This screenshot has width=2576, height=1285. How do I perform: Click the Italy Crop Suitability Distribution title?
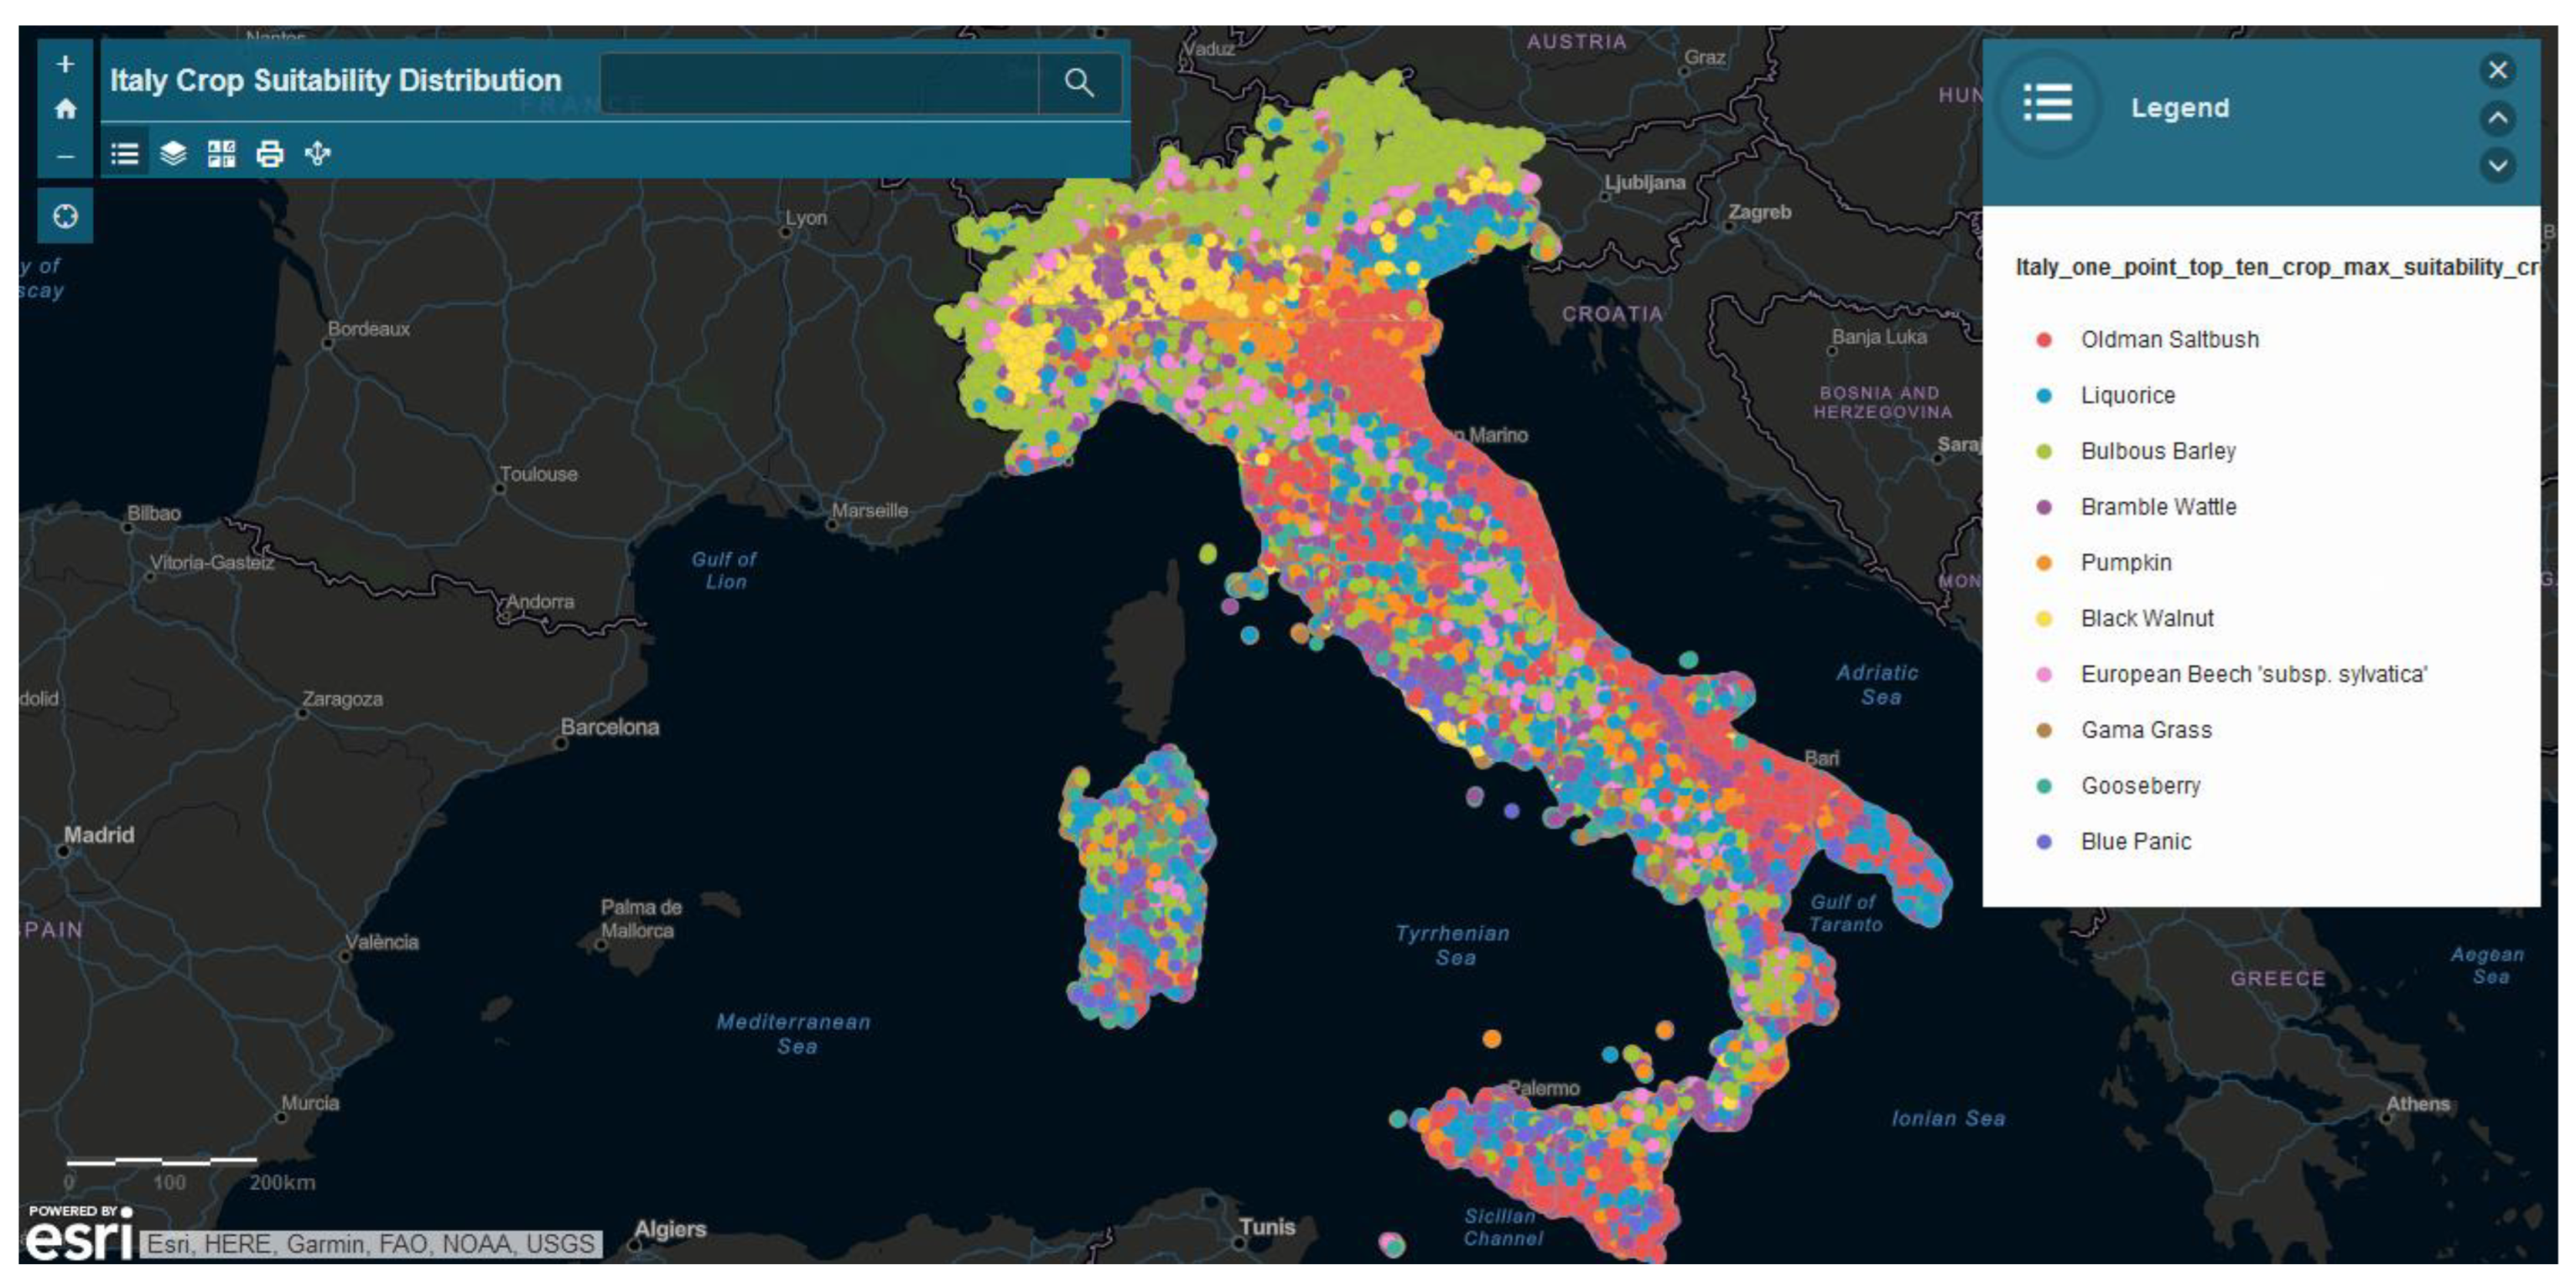point(335,81)
